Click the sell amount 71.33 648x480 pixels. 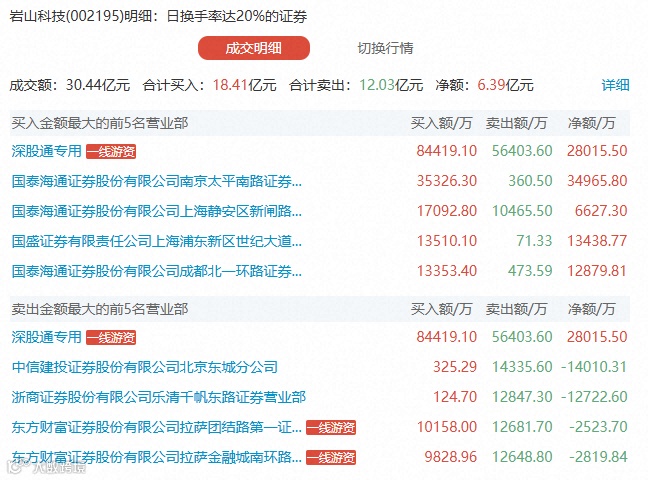coord(534,241)
